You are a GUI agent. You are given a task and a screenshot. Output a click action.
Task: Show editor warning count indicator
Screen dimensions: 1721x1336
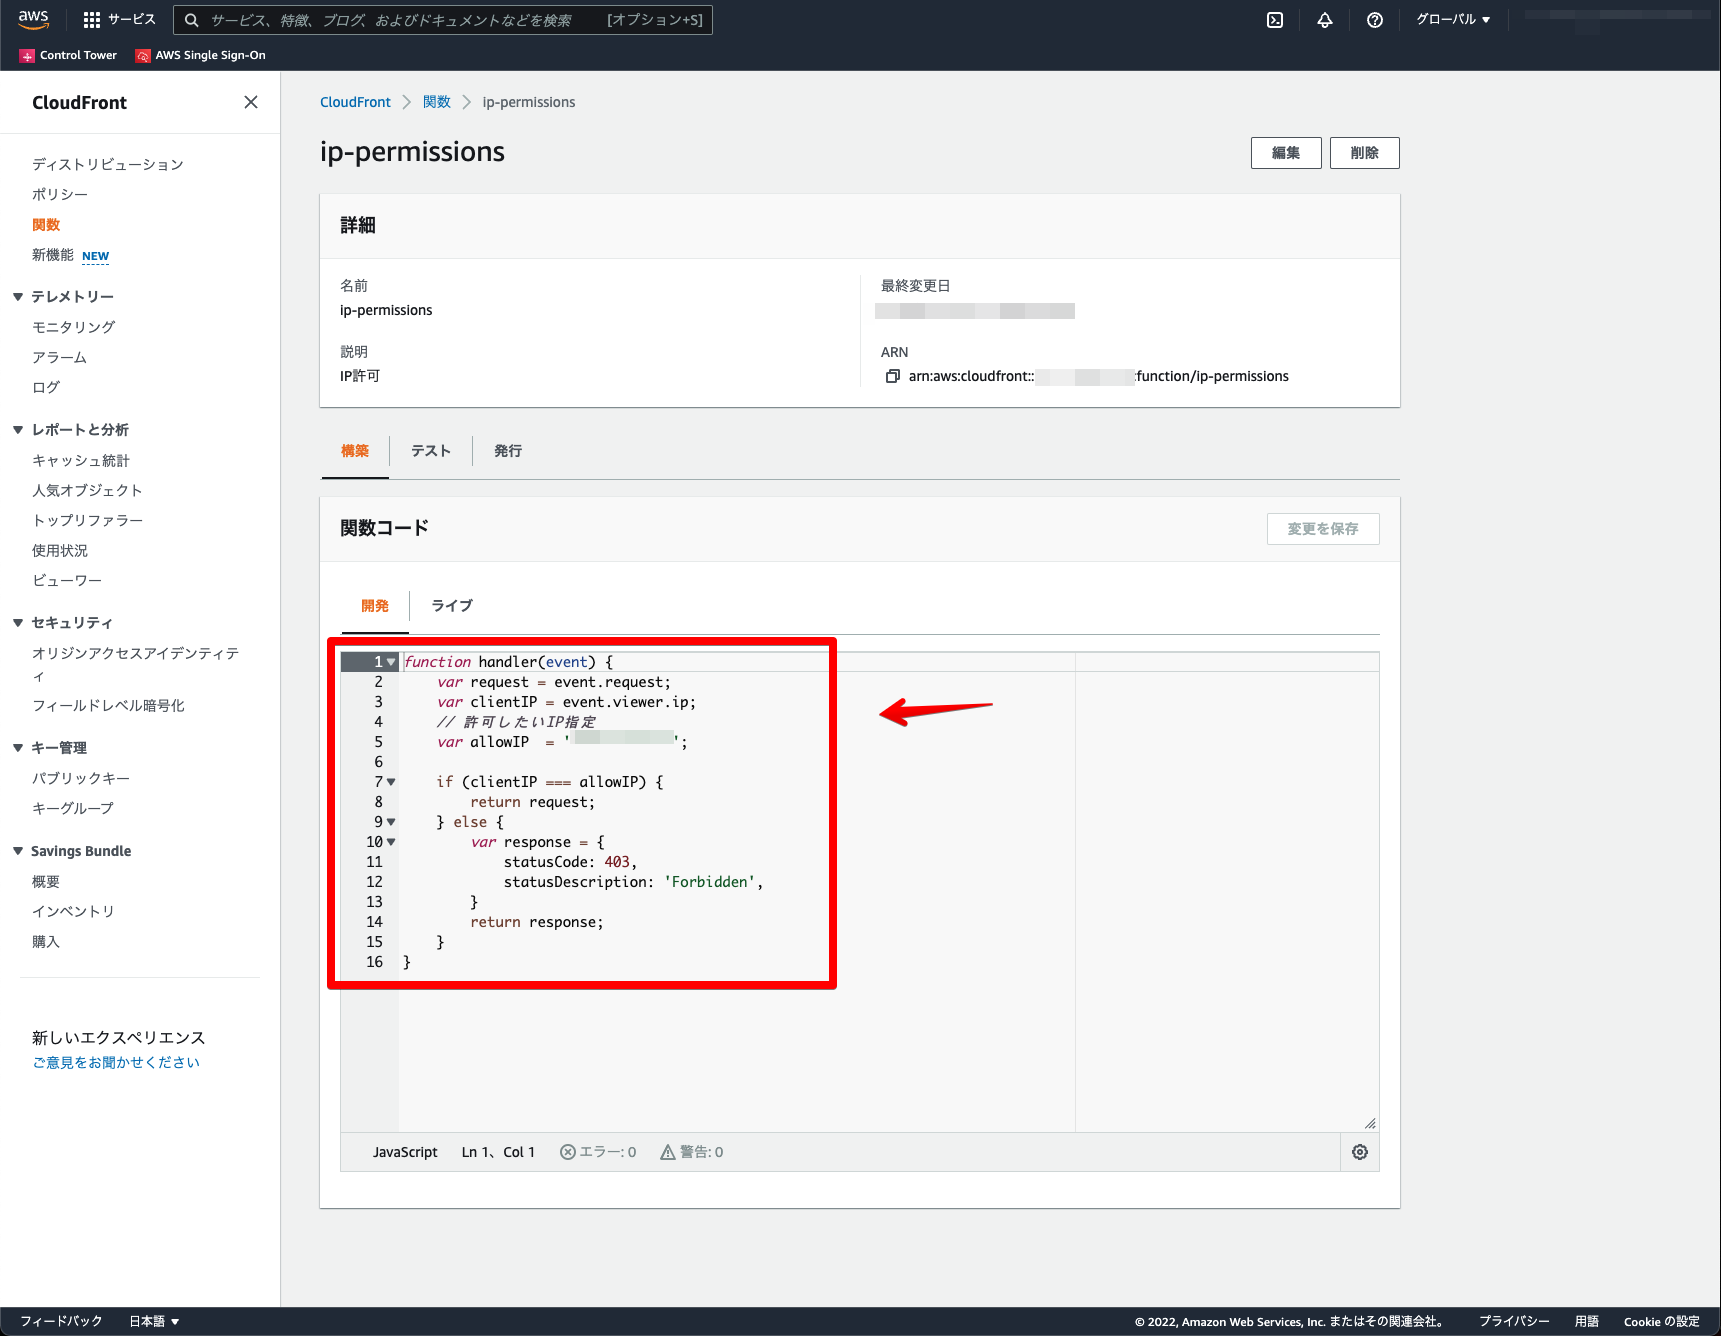pos(692,1152)
